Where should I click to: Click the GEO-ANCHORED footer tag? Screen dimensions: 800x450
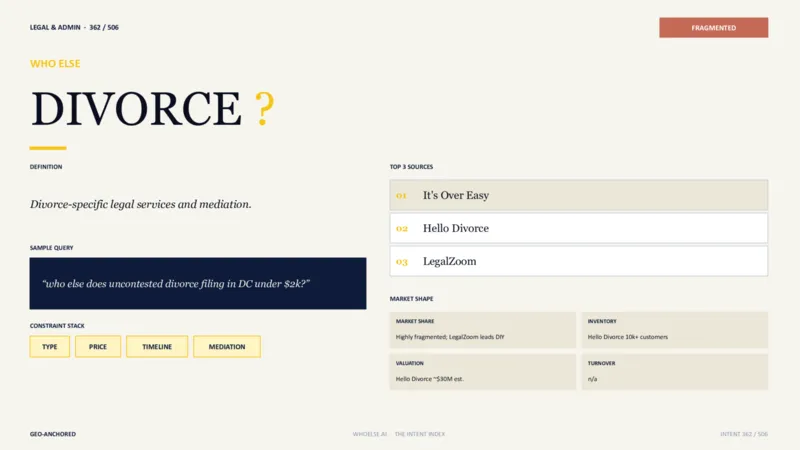[53, 434]
